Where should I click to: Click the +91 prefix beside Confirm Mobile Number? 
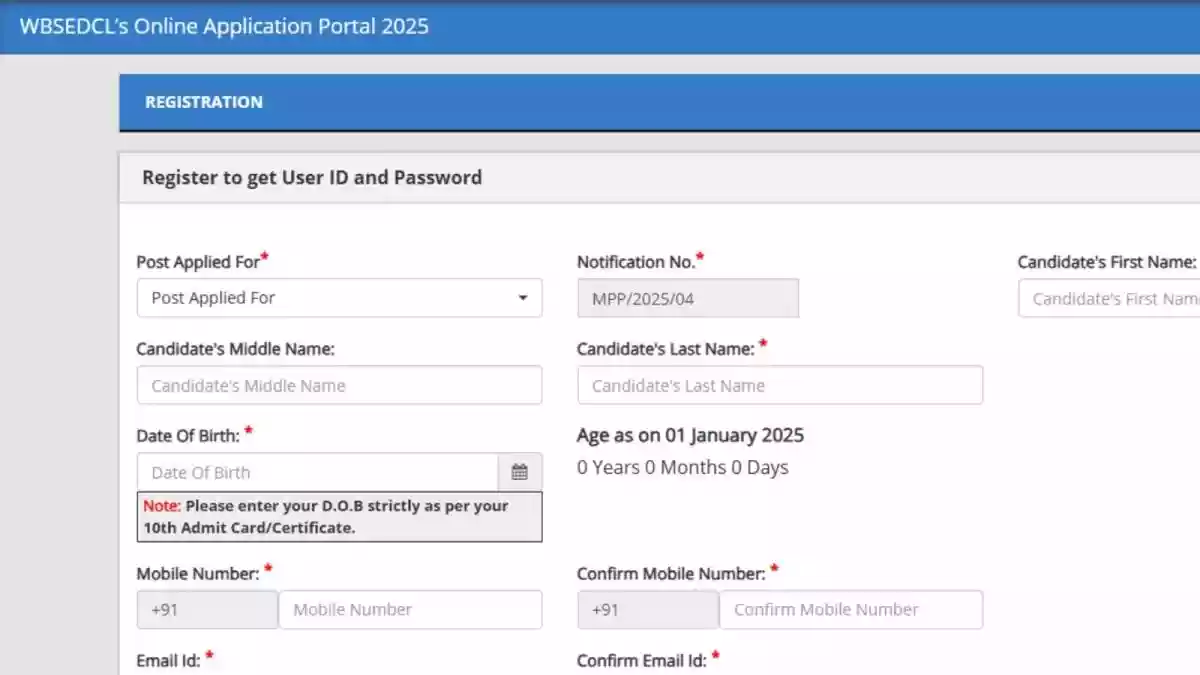[x=648, y=609]
